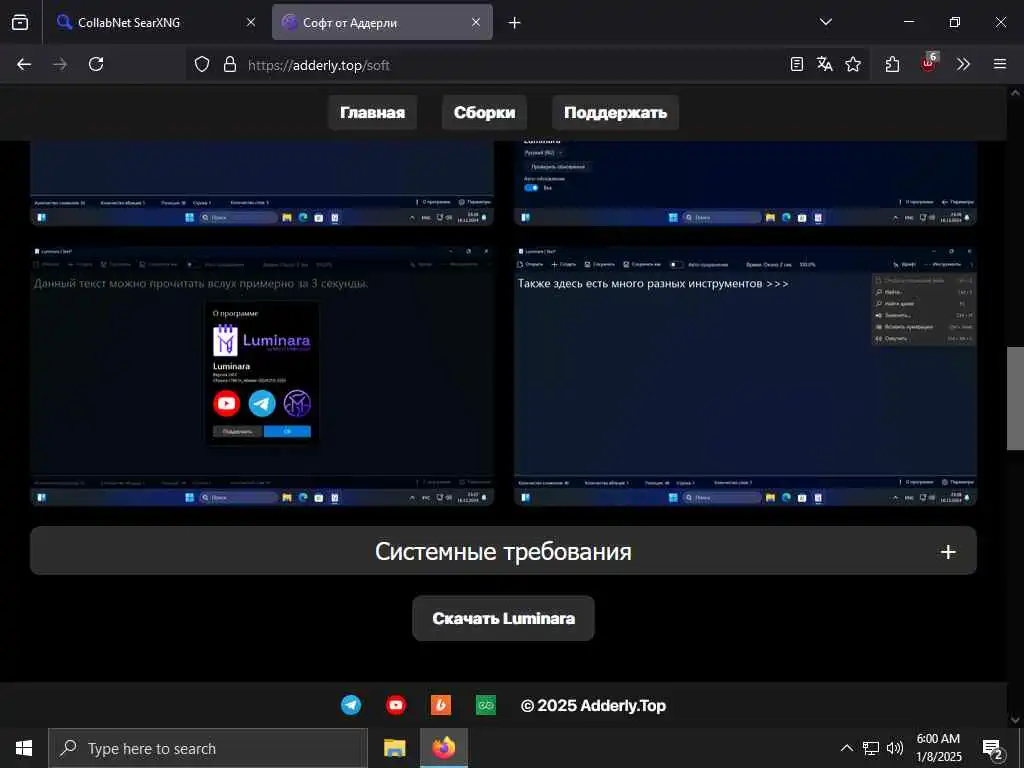
Task: Open the Поддержать page
Action: click(x=615, y=112)
